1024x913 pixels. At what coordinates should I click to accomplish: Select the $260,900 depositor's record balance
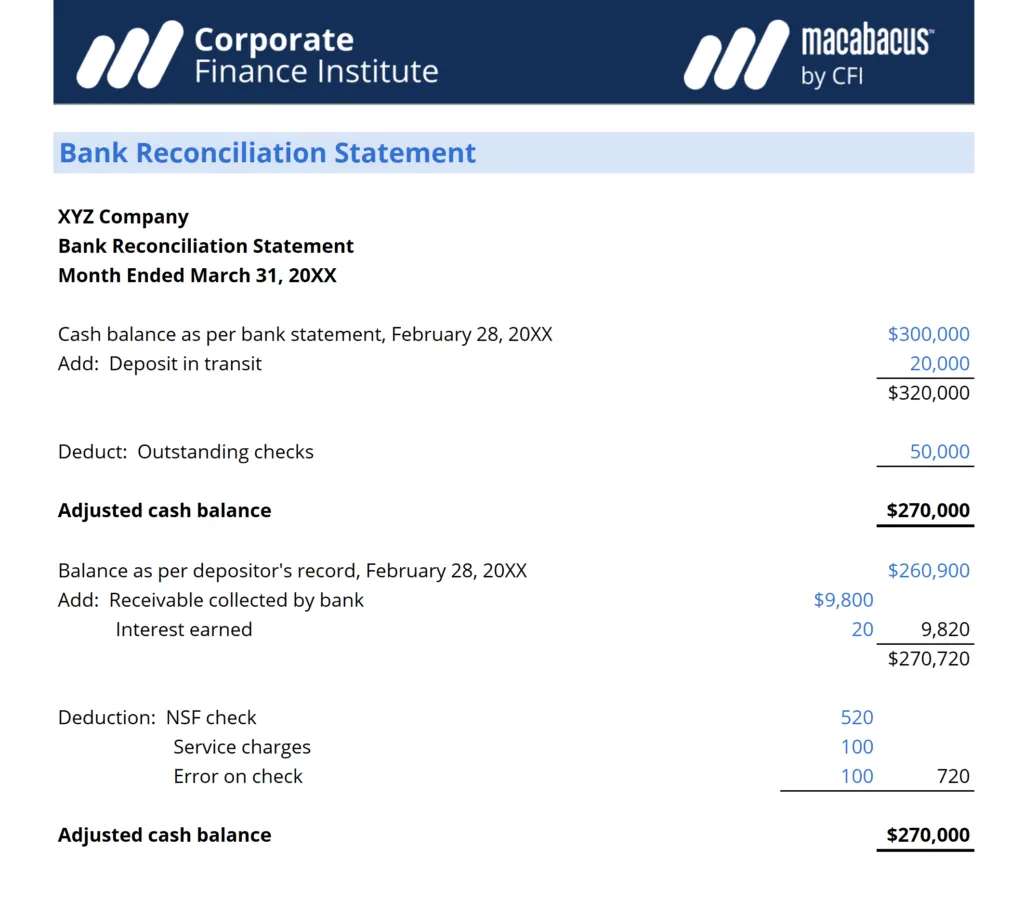[928, 571]
